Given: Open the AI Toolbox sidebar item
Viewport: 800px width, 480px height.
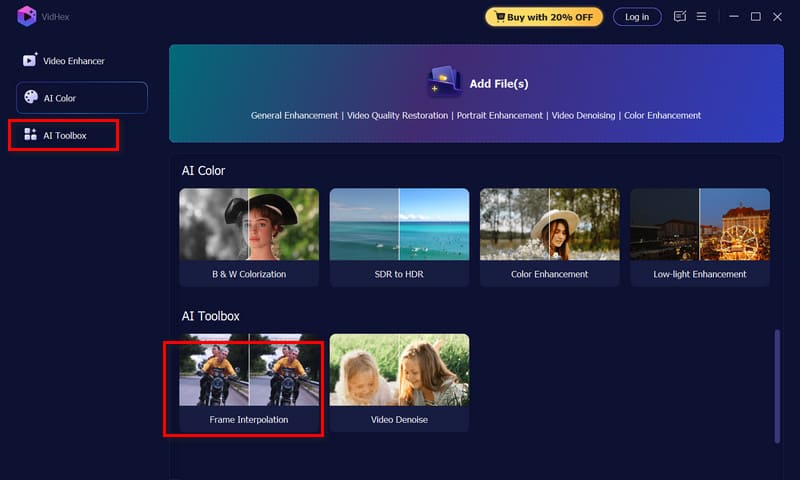Looking at the screenshot, I should (63, 135).
